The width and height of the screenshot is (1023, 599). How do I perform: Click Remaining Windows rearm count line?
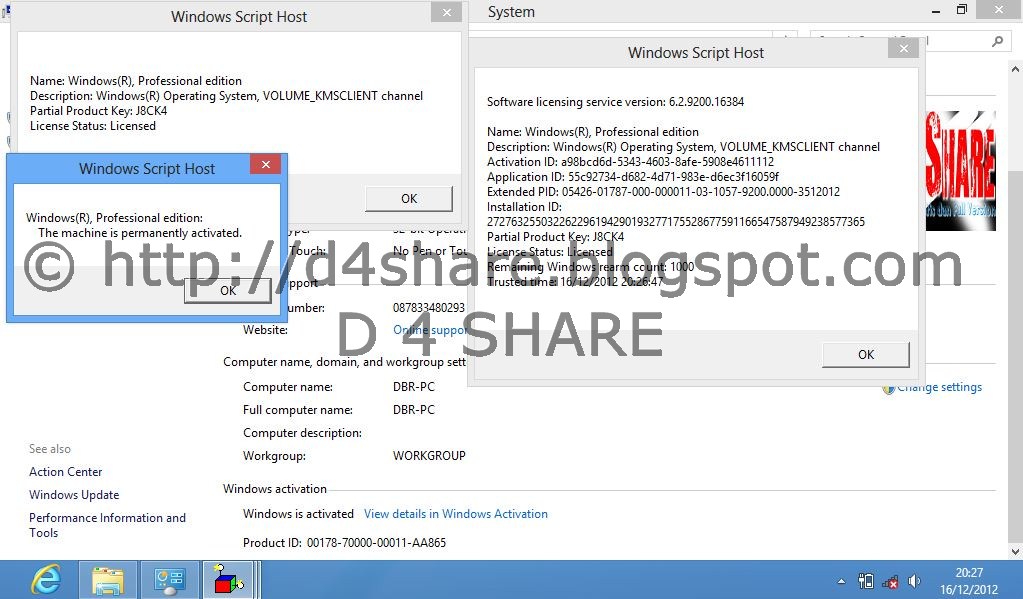click(590, 267)
